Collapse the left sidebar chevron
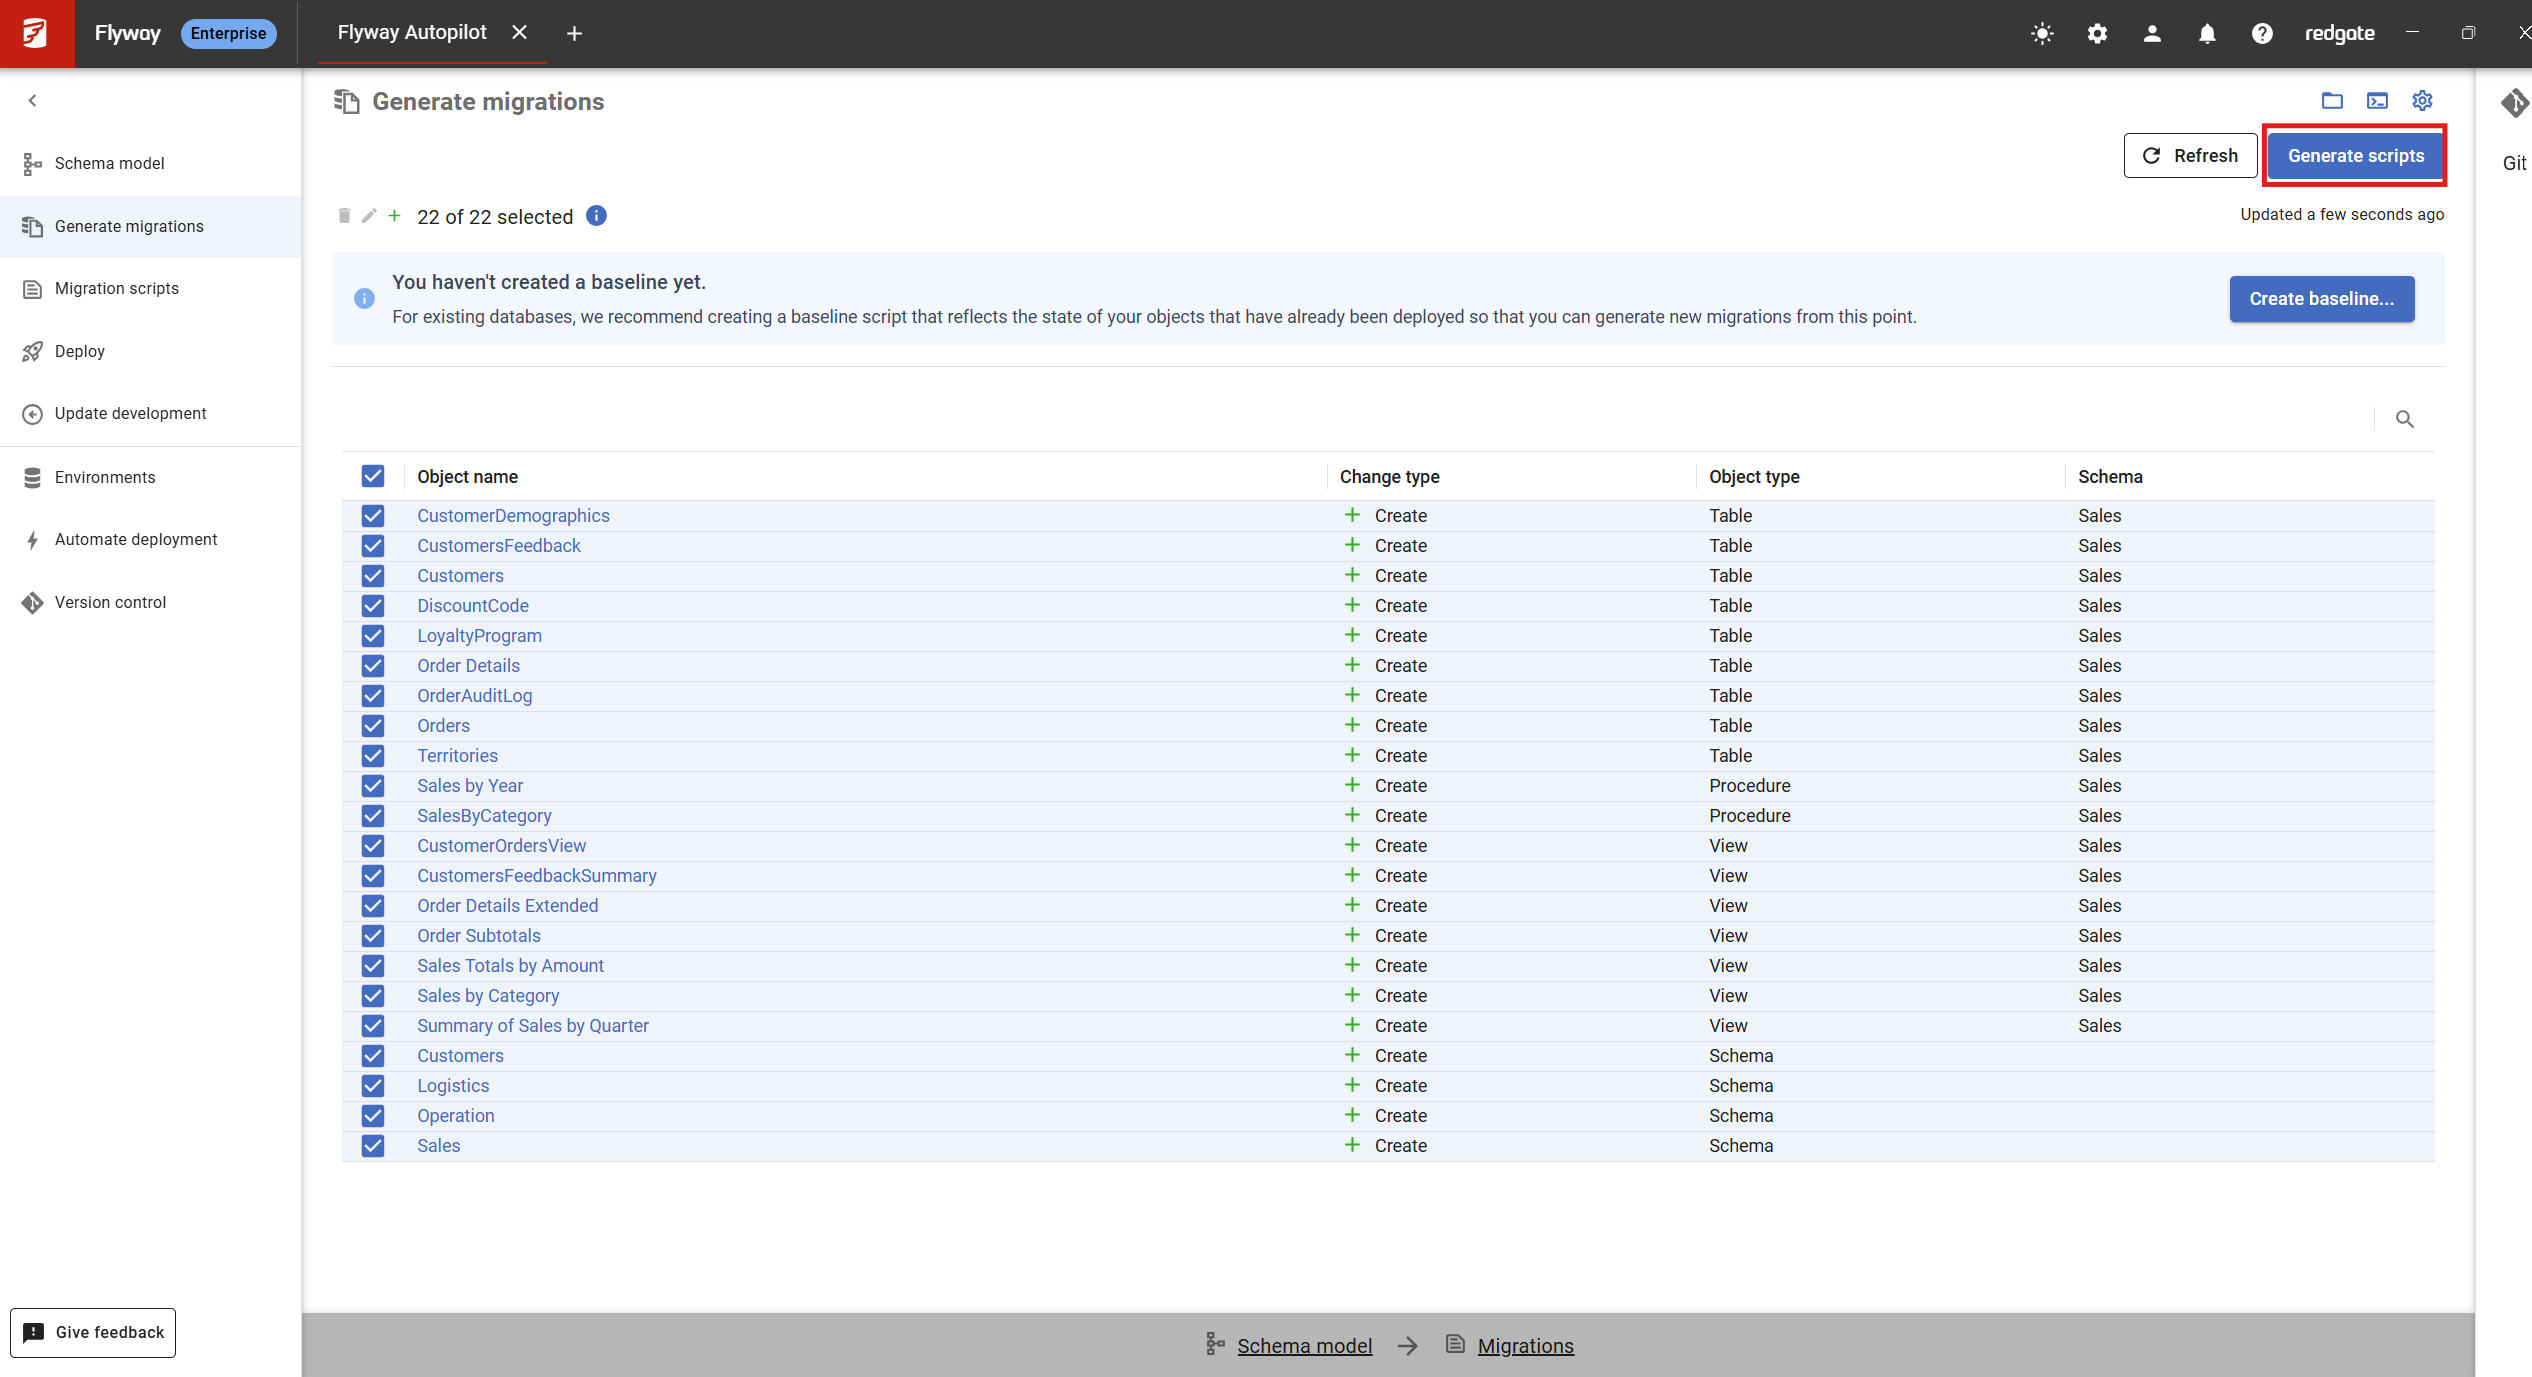The image size is (2532, 1377). [x=32, y=100]
